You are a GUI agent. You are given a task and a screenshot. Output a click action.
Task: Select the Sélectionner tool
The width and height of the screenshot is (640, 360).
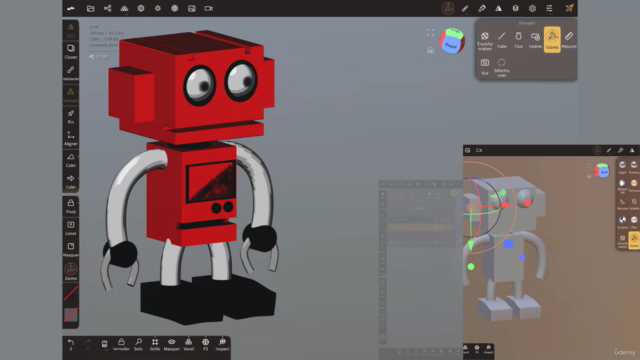(501, 67)
